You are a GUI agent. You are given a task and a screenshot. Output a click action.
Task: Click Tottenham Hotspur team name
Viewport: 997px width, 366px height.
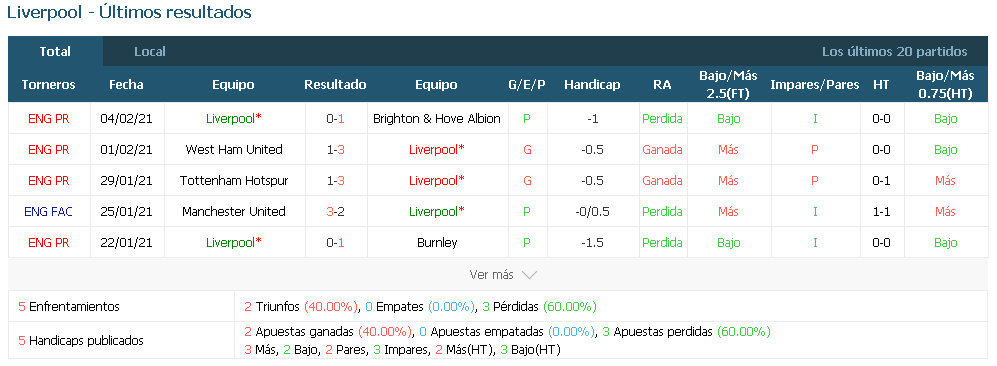click(234, 180)
